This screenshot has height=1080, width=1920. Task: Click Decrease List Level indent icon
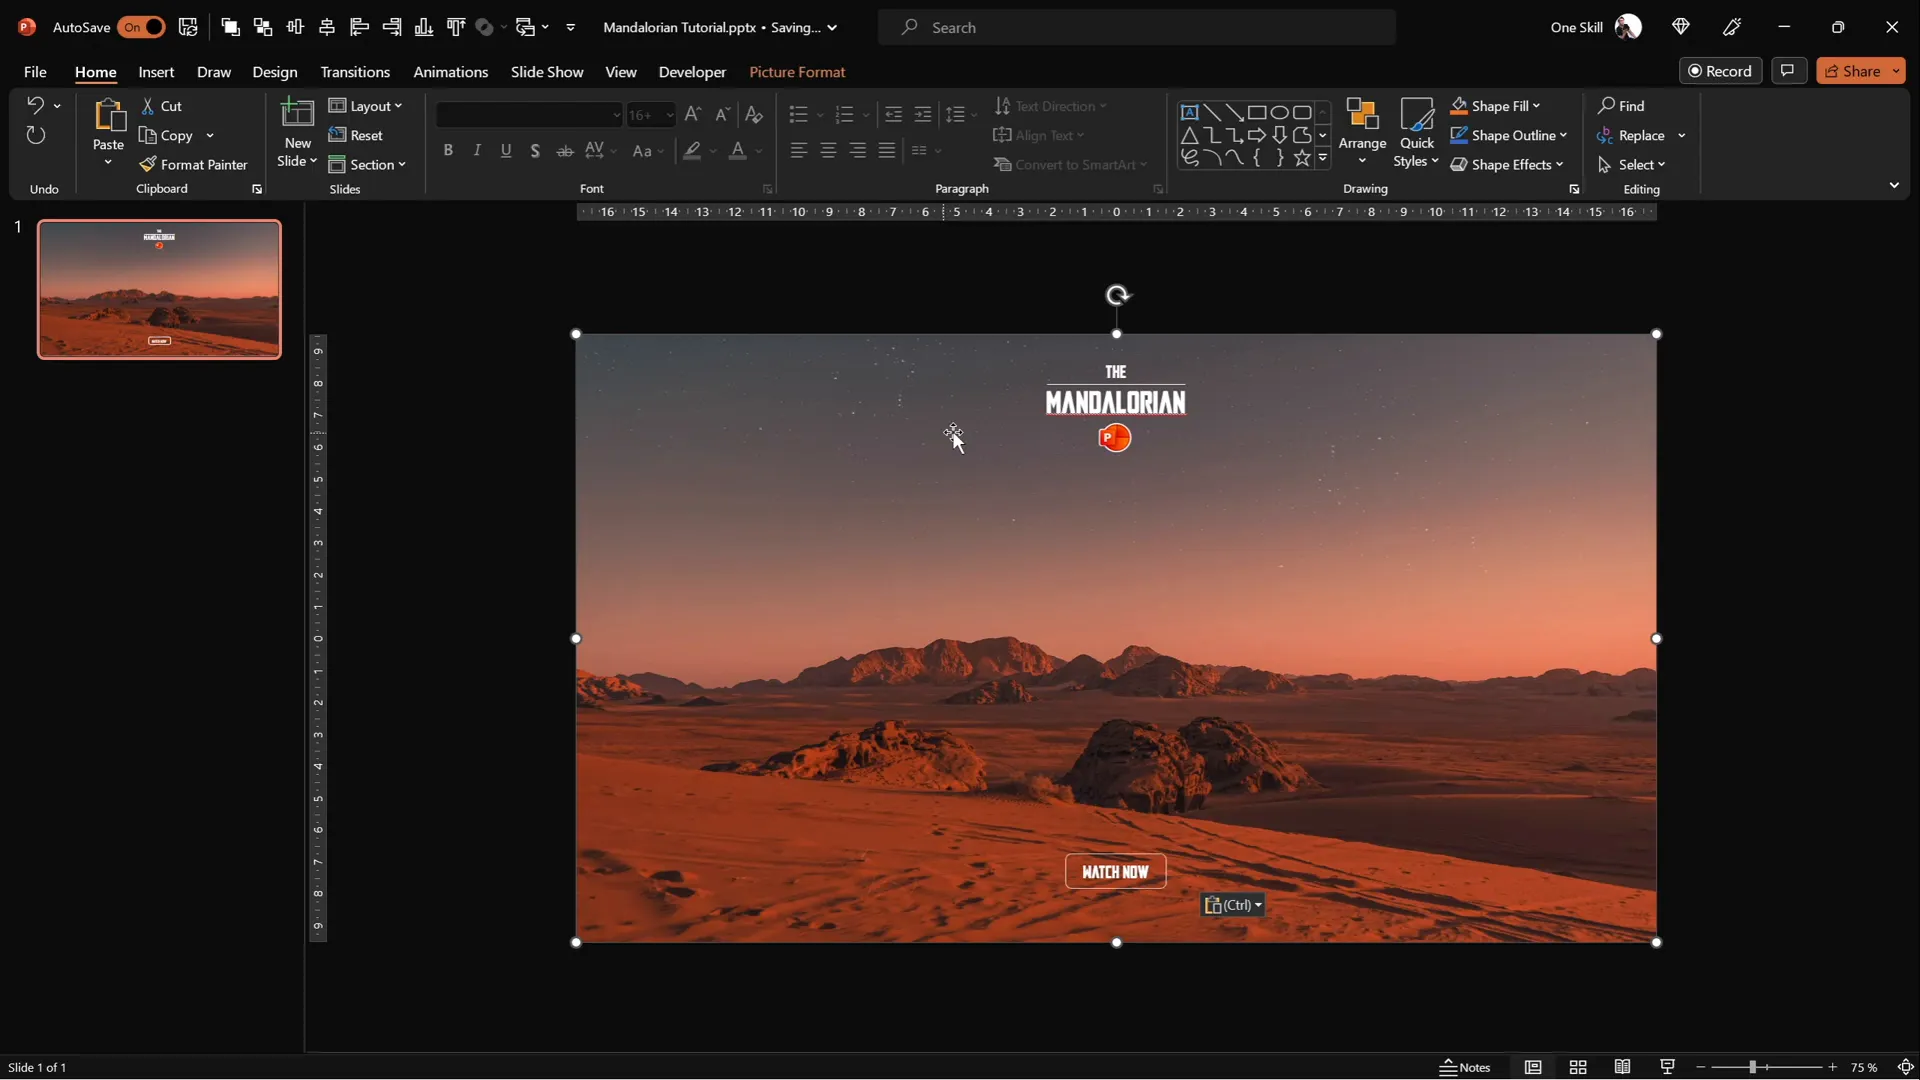pos(893,115)
